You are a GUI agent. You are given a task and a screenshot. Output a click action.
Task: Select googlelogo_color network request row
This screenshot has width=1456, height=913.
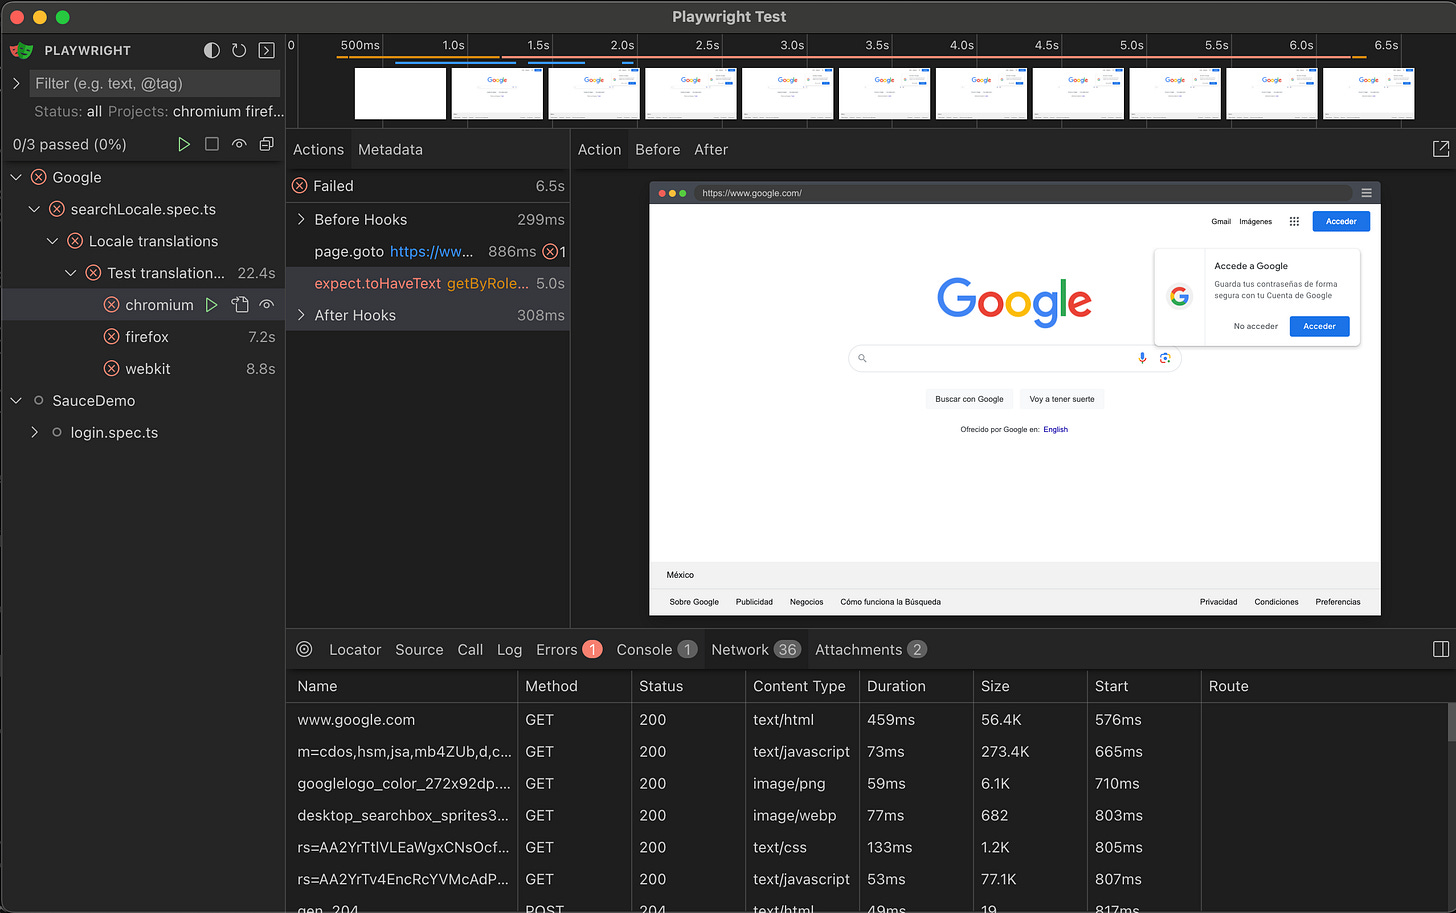click(866, 784)
